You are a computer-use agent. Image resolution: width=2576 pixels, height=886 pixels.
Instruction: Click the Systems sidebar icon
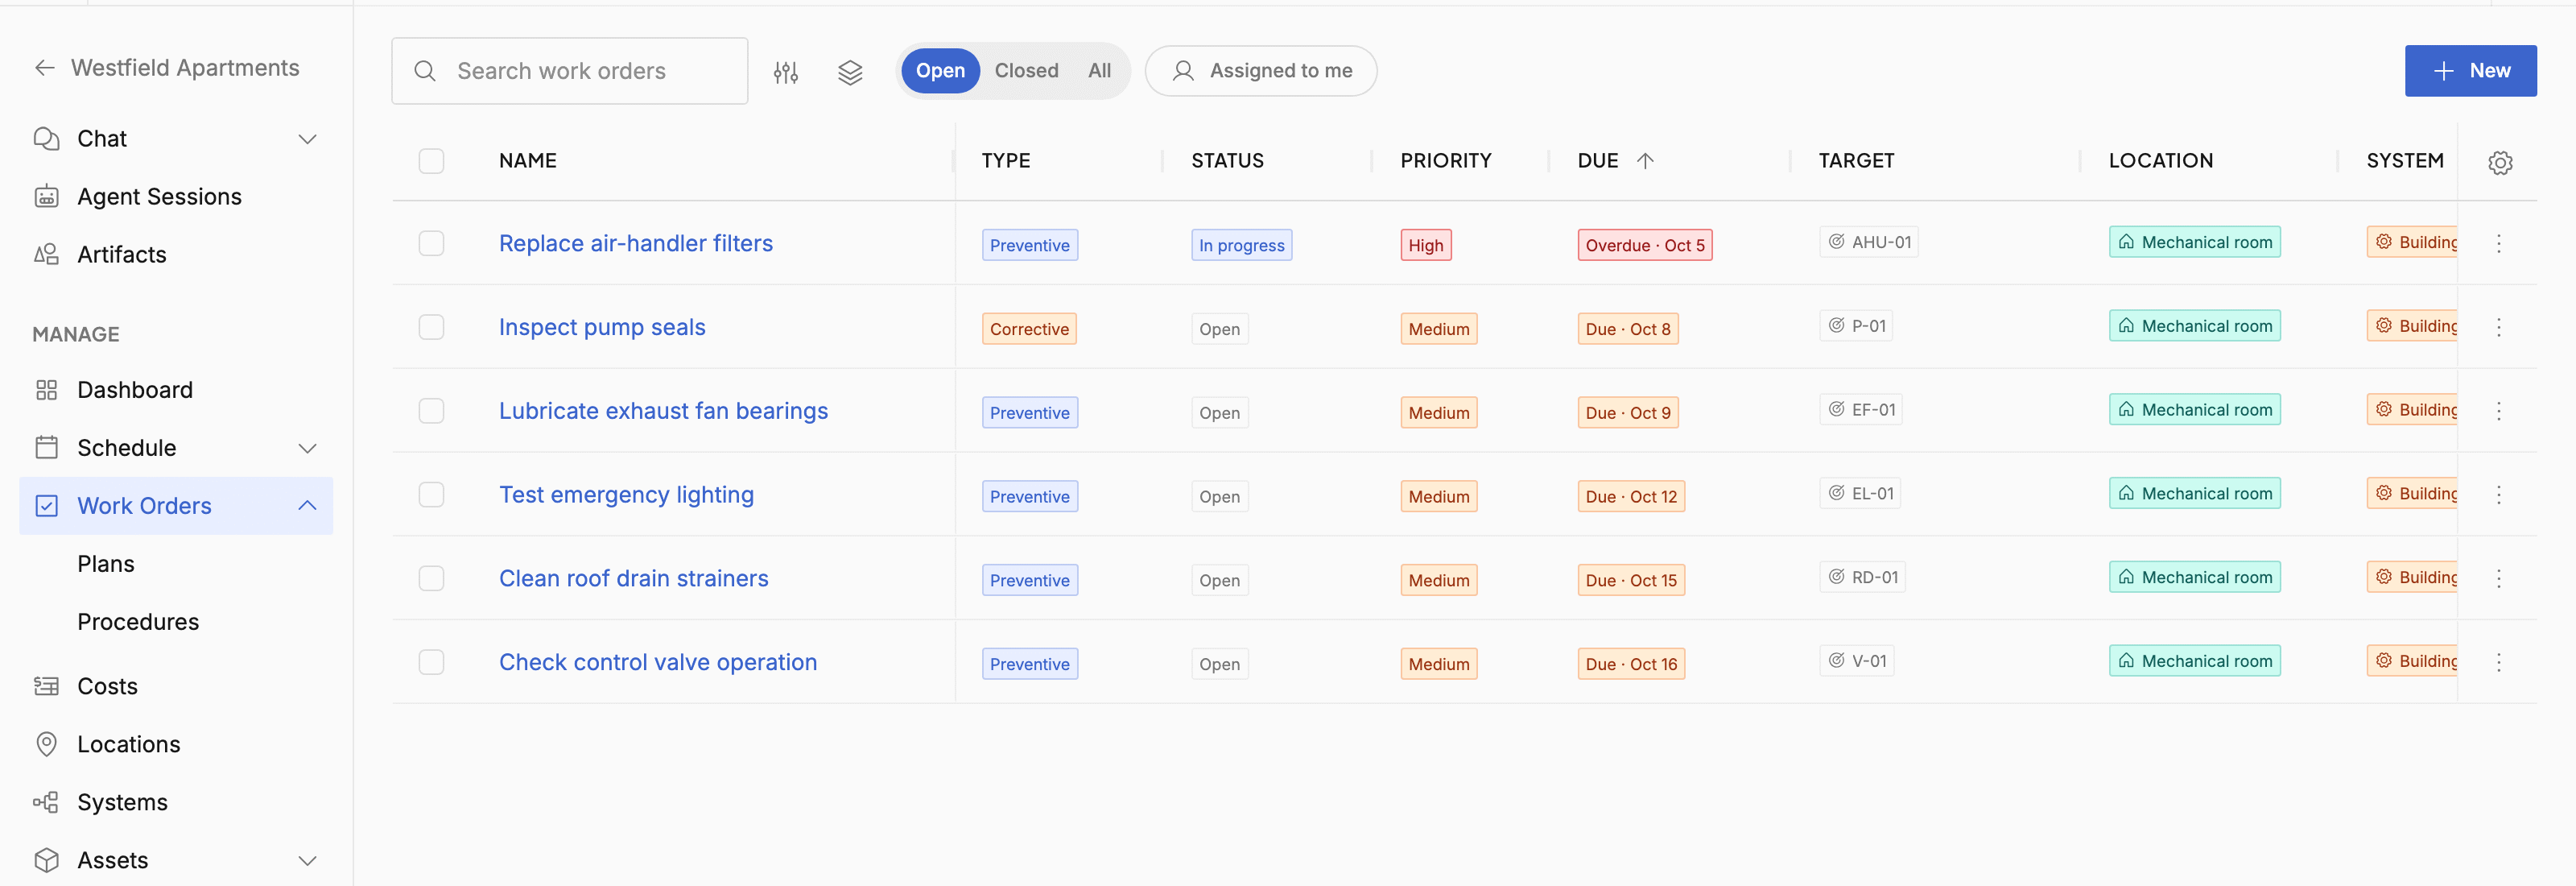[46, 802]
